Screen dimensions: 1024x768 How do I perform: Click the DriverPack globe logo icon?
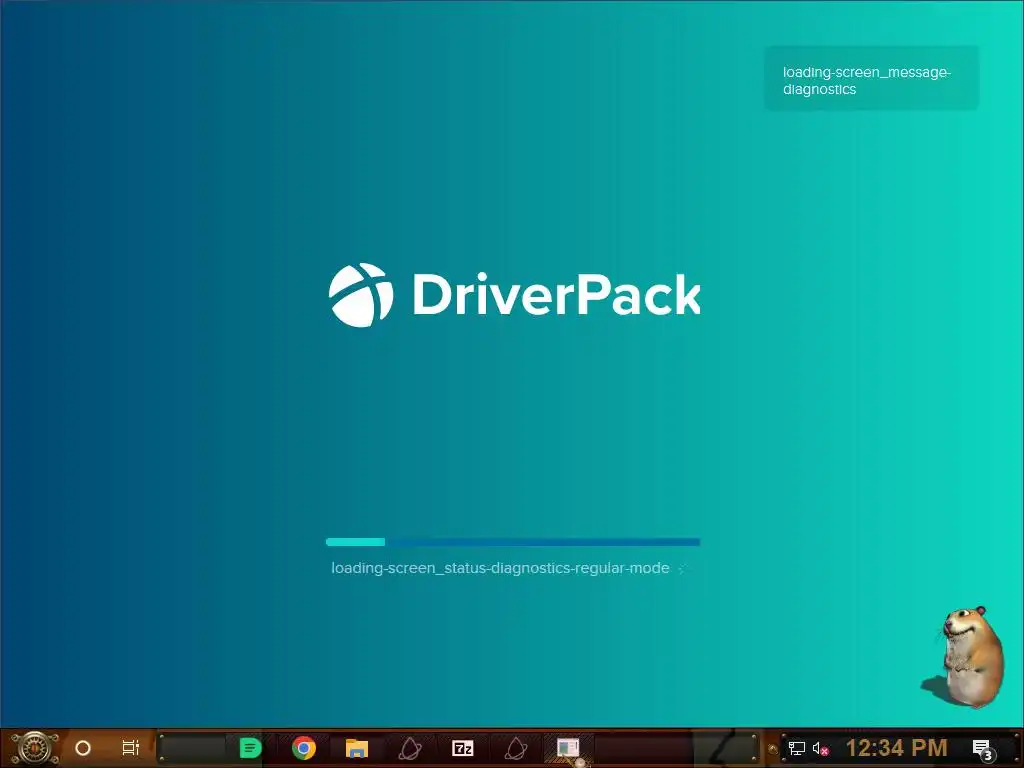pos(360,295)
